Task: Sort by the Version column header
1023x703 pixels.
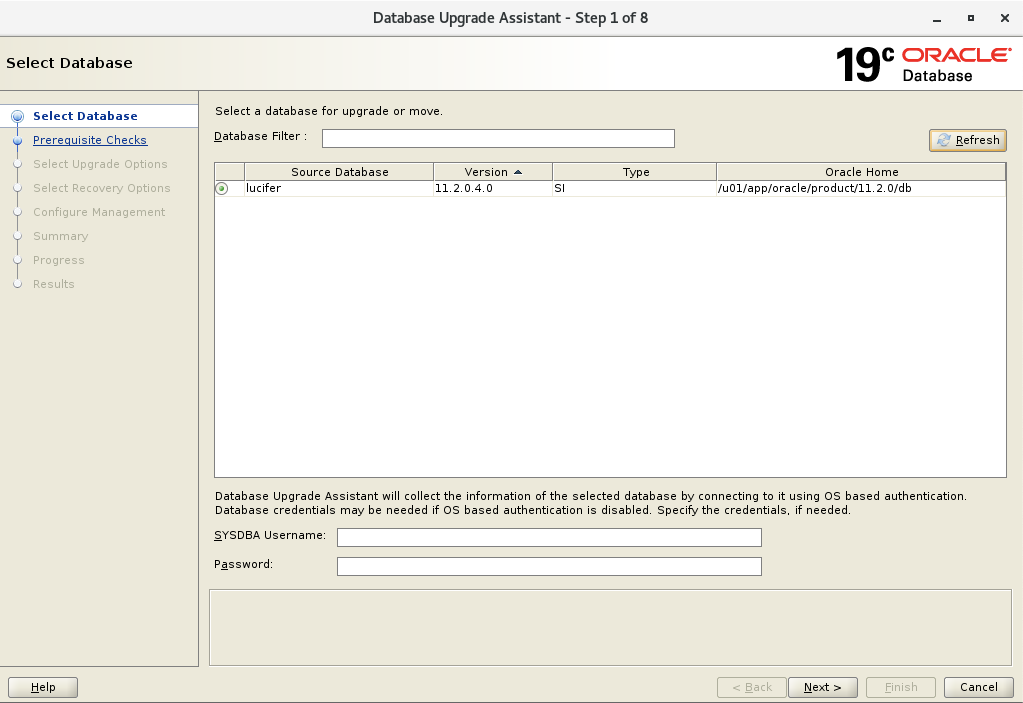Action: pyautogui.click(x=493, y=172)
